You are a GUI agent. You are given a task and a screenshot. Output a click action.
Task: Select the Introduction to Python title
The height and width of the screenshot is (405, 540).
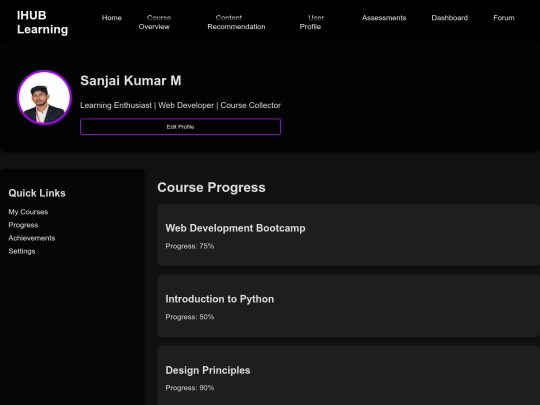[x=220, y=299]
